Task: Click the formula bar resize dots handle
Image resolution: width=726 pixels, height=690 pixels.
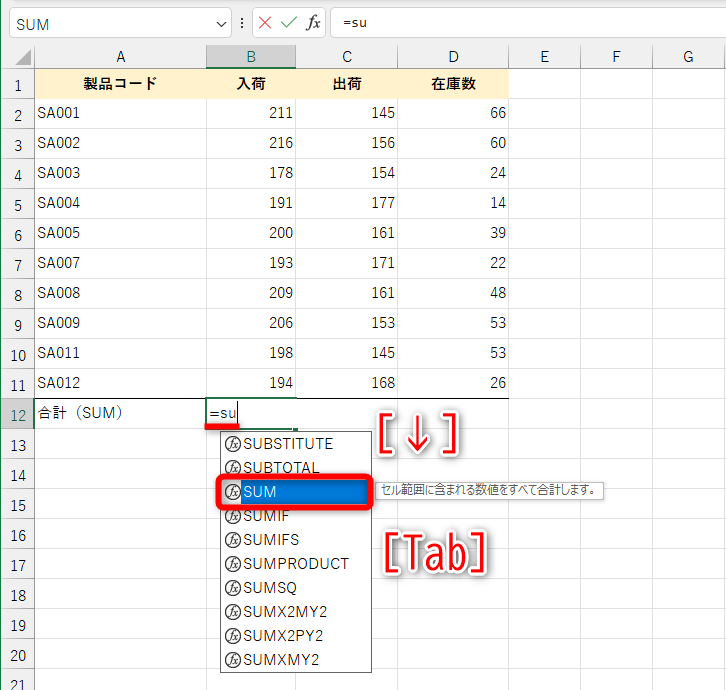Action: click(242, 23)
